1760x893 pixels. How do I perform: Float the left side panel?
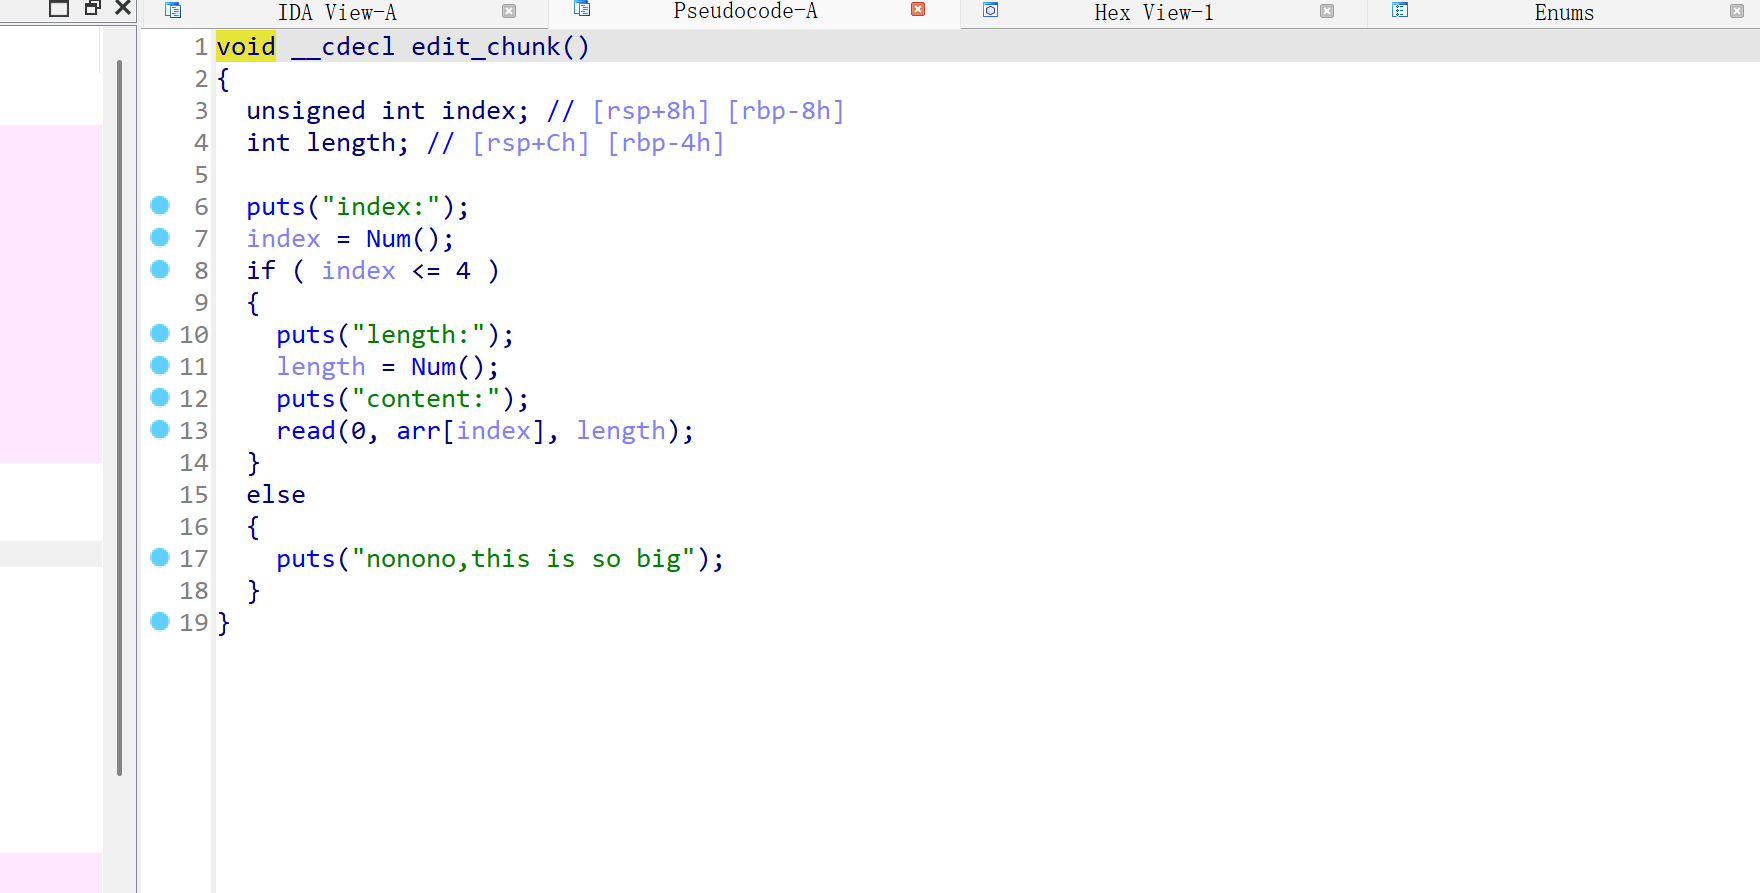click(x=92, y=8)
